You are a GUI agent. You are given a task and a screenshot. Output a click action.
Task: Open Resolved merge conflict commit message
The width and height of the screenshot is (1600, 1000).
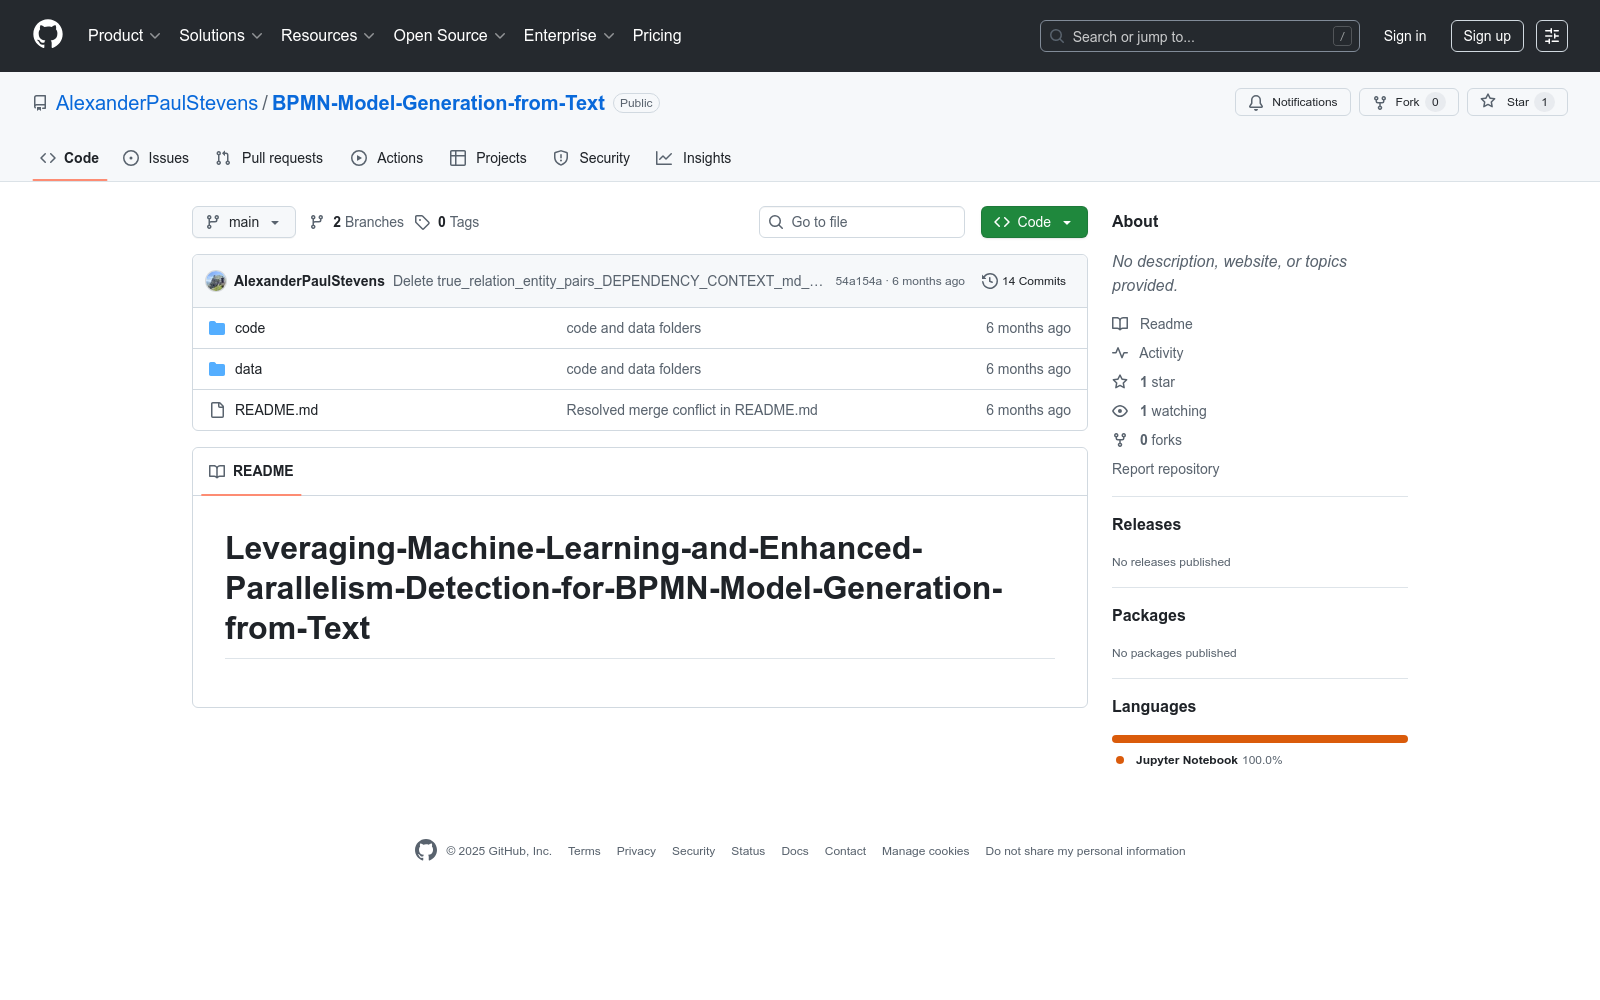tap(692, 410)
